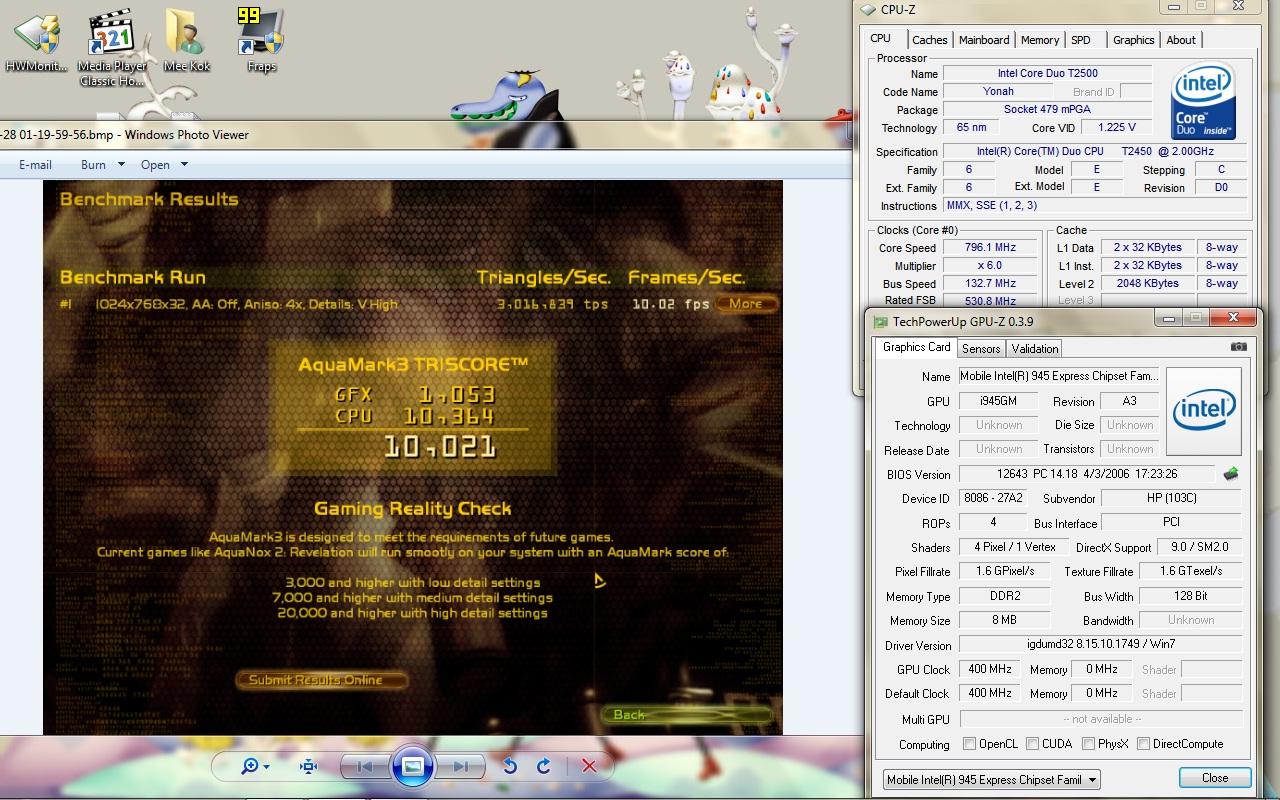Rotate image counterclockwise
The image size is (1280, 800).
pos(510,766)
